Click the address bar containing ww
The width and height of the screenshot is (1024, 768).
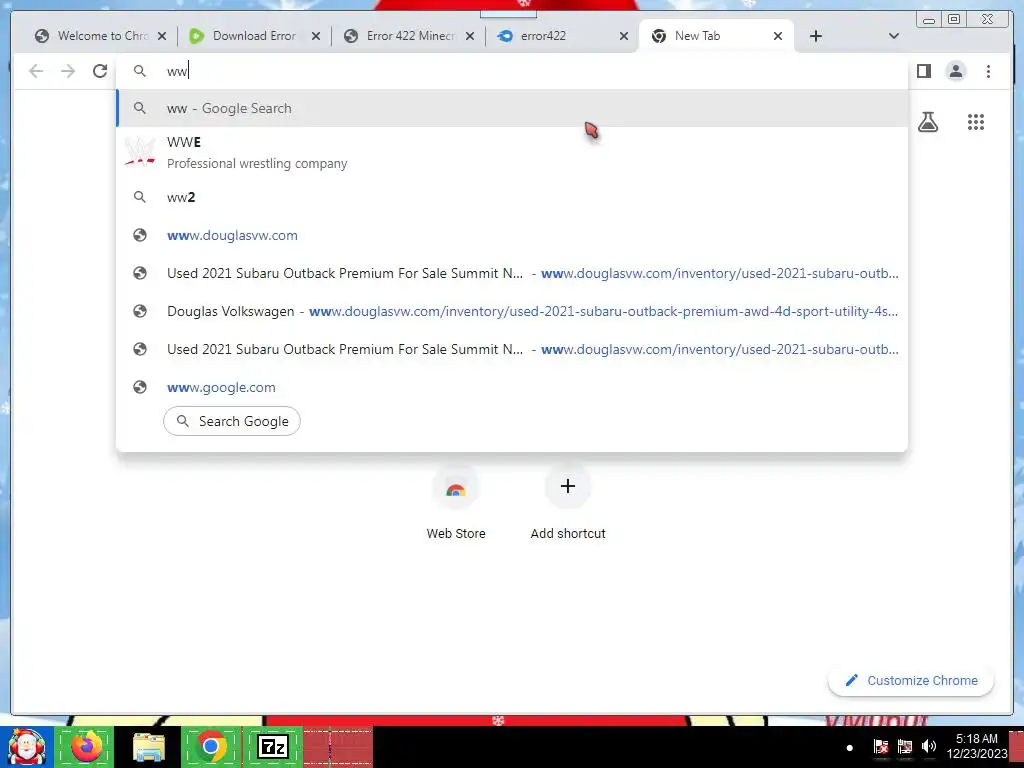[x=512, y=71]
